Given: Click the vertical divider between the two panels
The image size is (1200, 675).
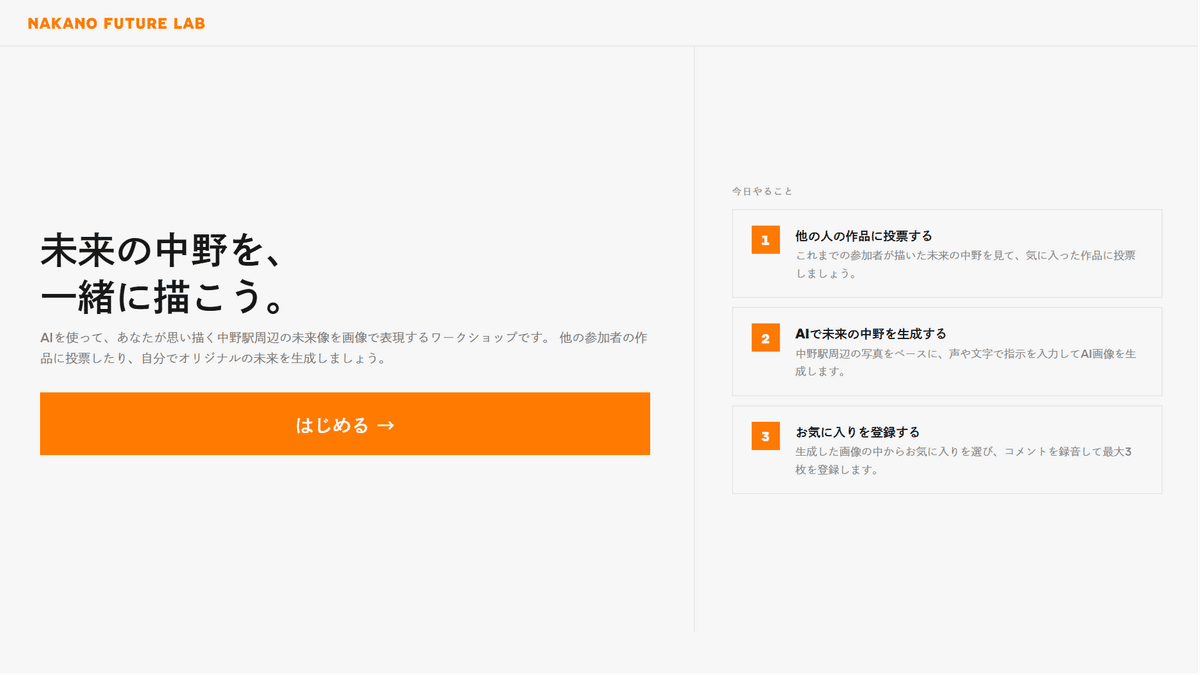Looking at the screenshot, I should pyautogui.click(x=694, y=339).
